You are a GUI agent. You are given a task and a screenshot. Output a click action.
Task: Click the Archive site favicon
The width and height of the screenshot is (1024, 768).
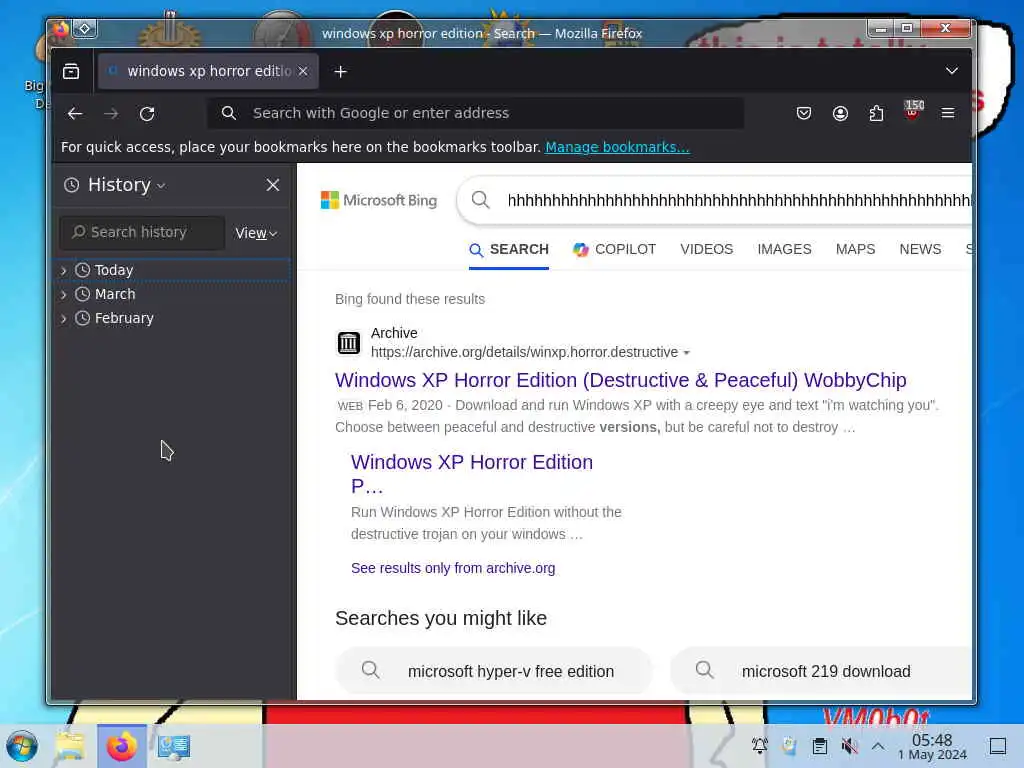click(x=348, y=343)
